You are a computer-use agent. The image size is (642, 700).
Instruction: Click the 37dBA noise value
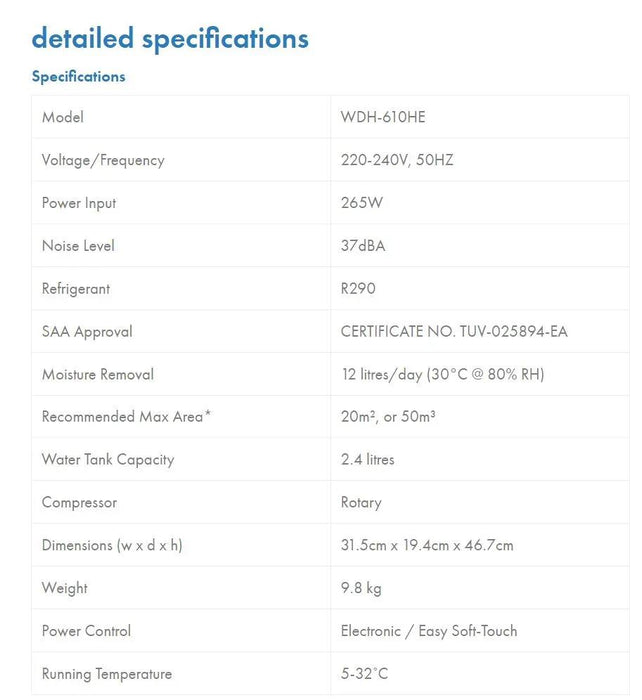click(x=363, y=246)
